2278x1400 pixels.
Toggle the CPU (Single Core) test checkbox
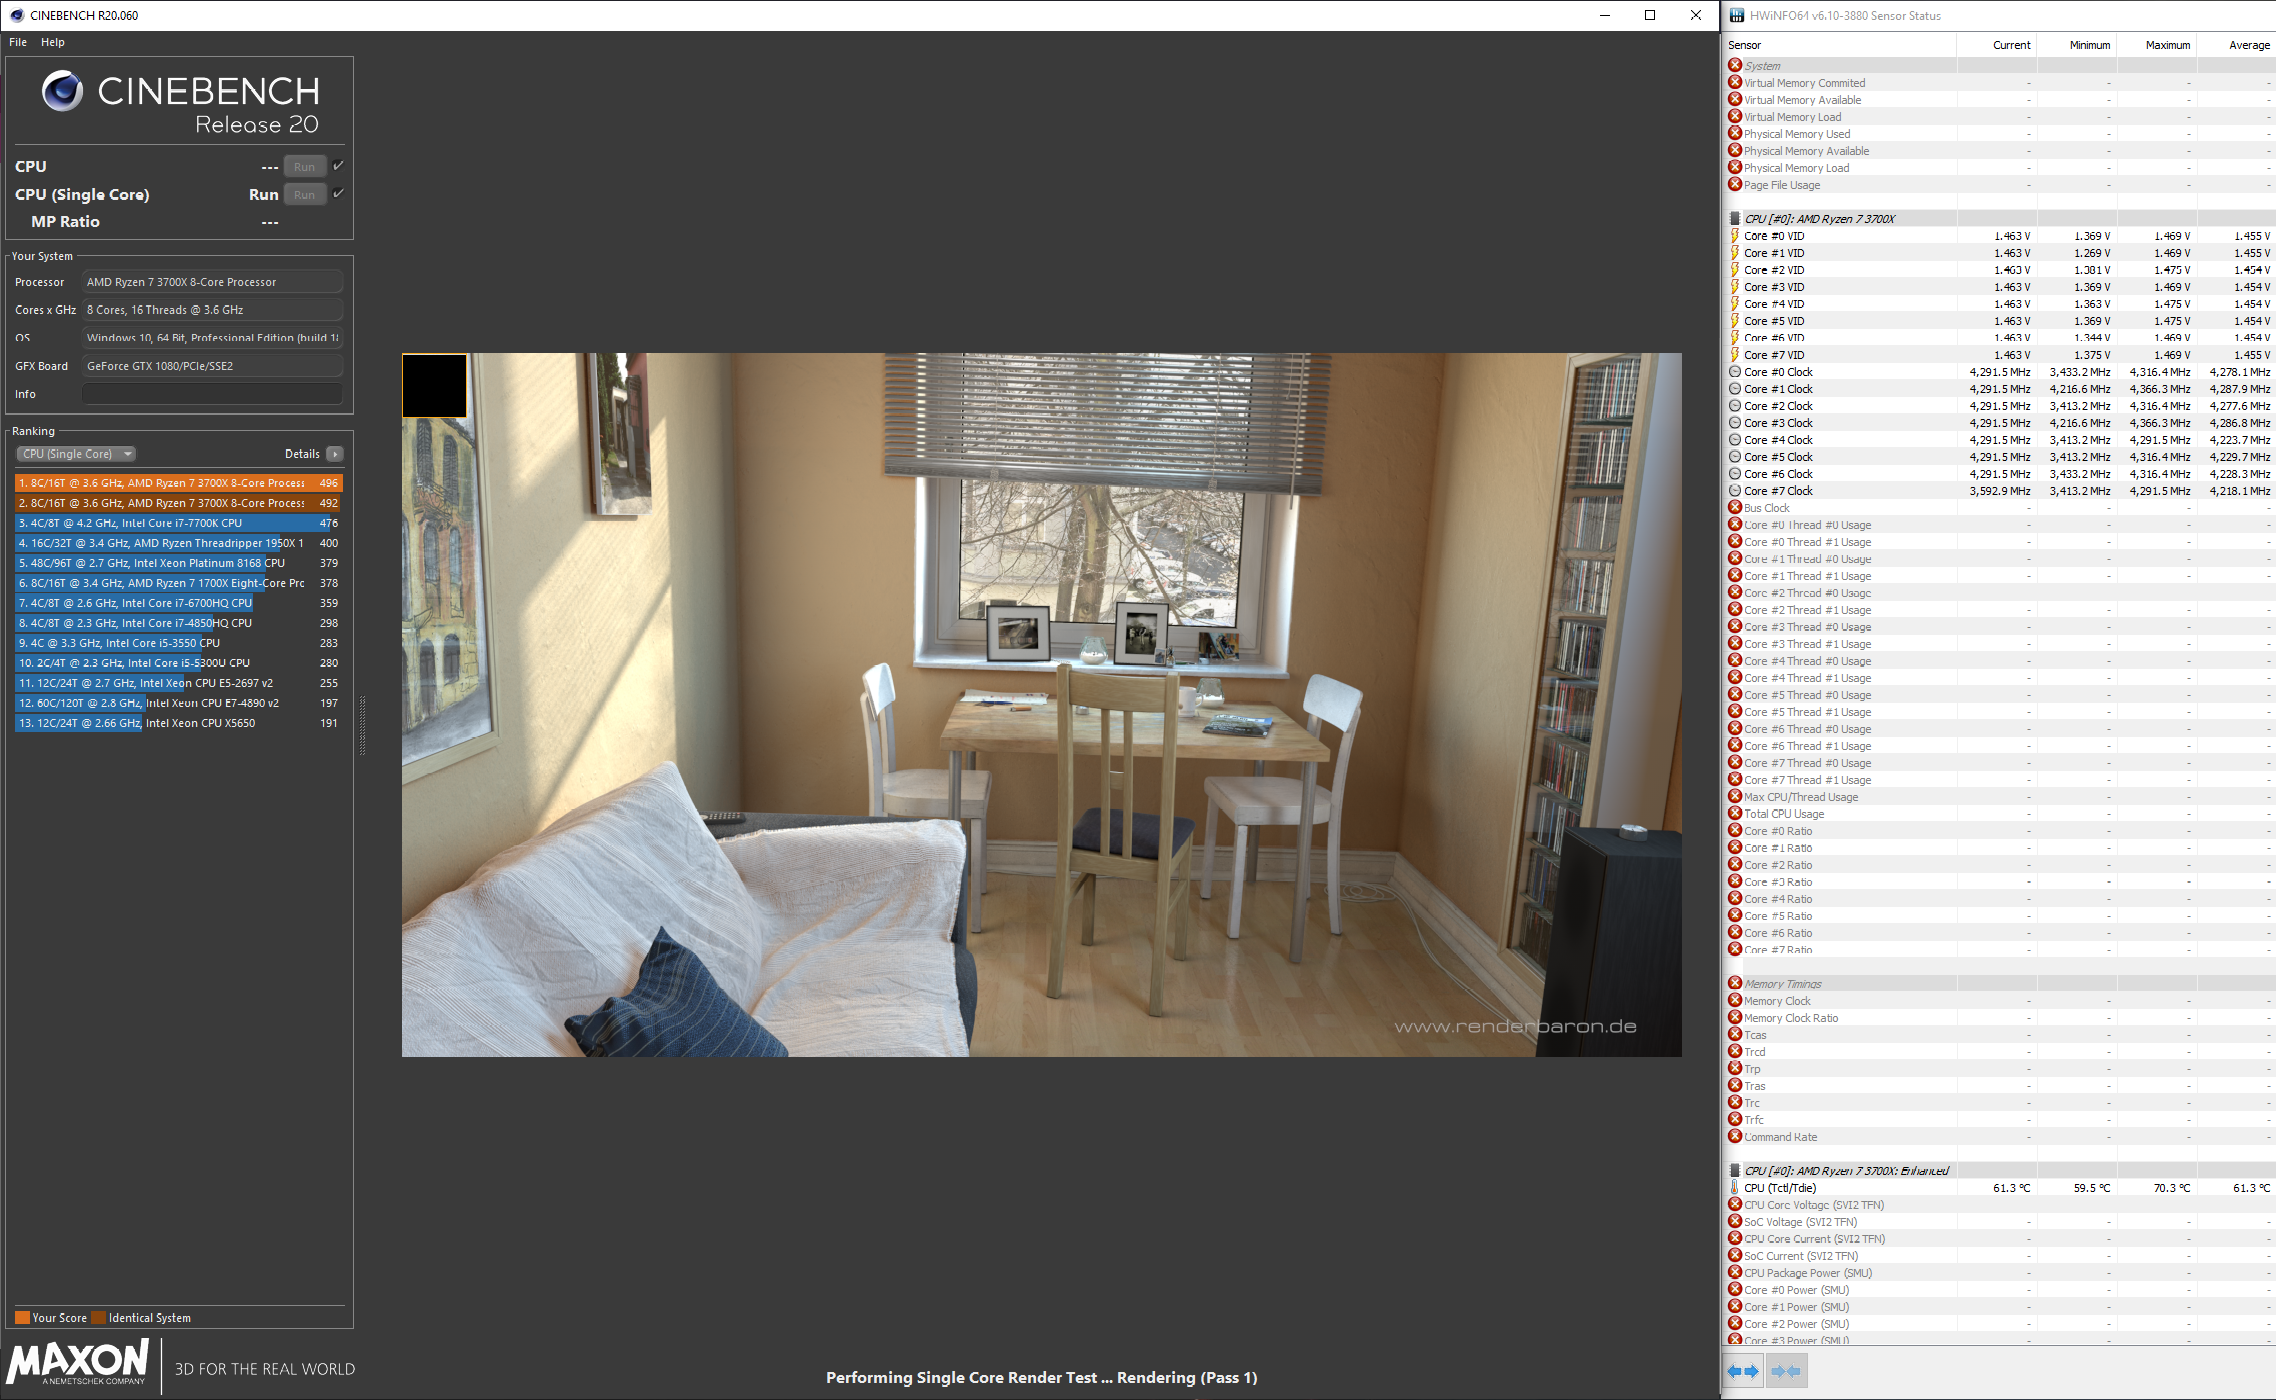pyautogui.click(x=338, y=194)
